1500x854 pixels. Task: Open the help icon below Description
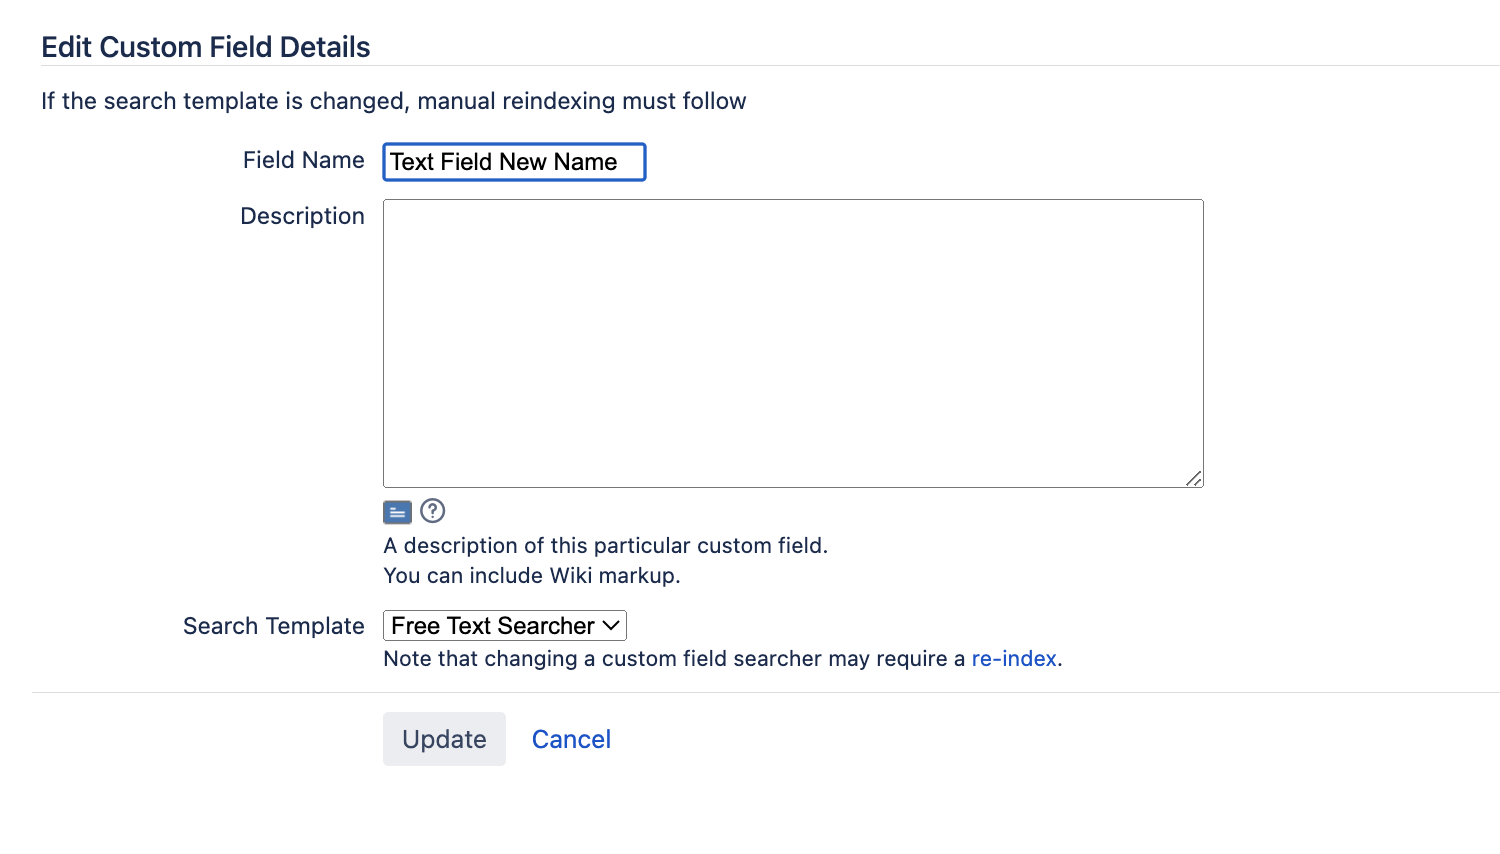click(432, 511)
